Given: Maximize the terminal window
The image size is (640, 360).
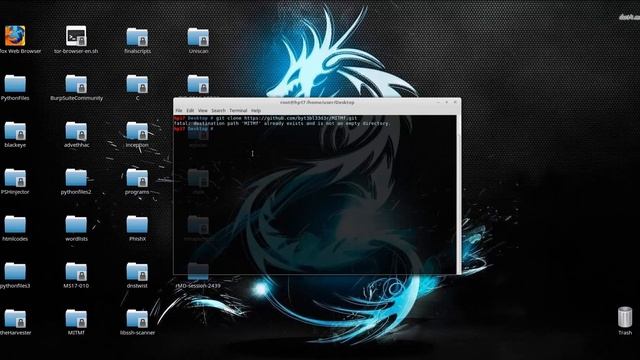Looking at the screenshot, I should point(447,102).
